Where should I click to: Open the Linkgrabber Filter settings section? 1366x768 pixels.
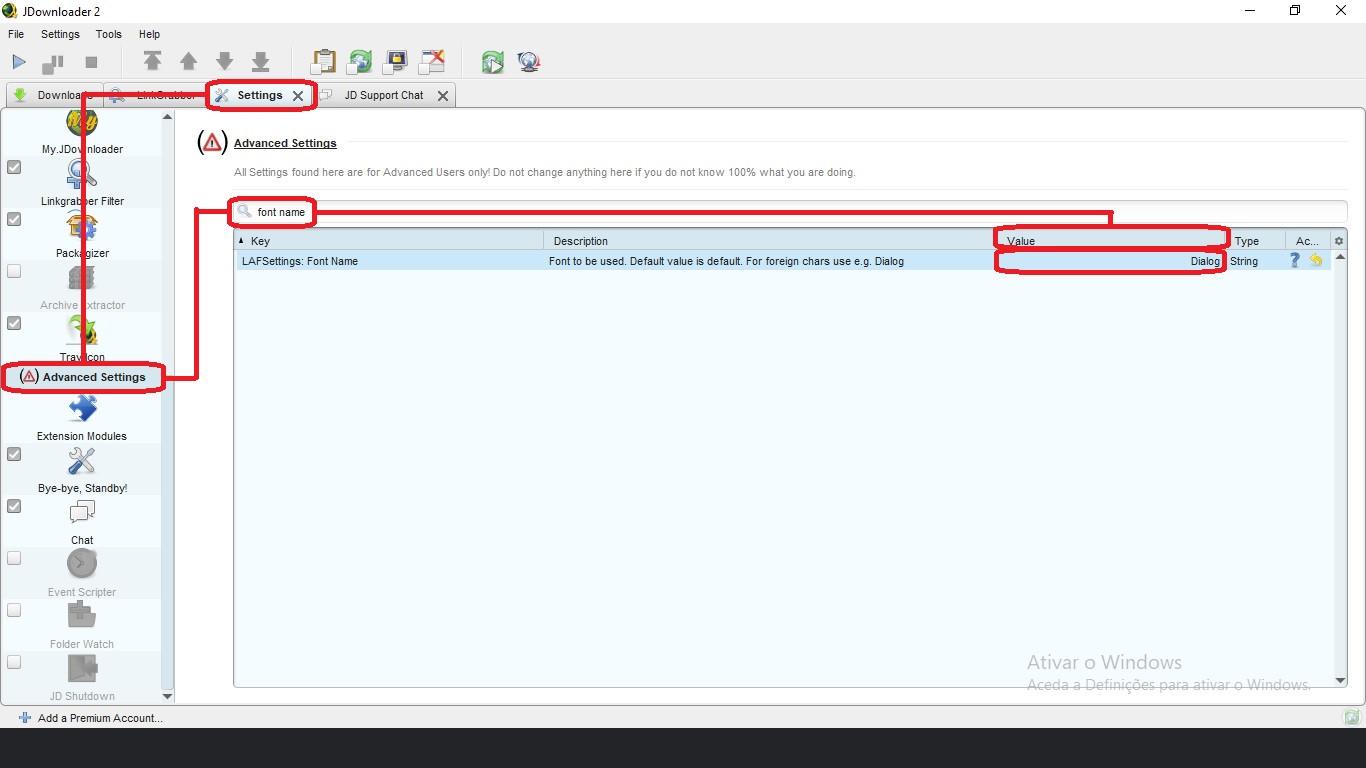[x=82, y=182]
